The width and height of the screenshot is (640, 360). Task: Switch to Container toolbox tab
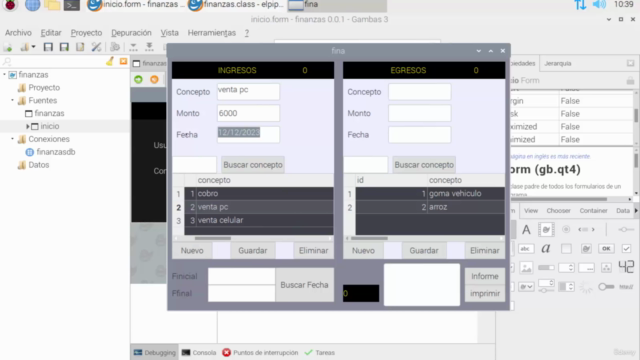click(x=593, y=211)
